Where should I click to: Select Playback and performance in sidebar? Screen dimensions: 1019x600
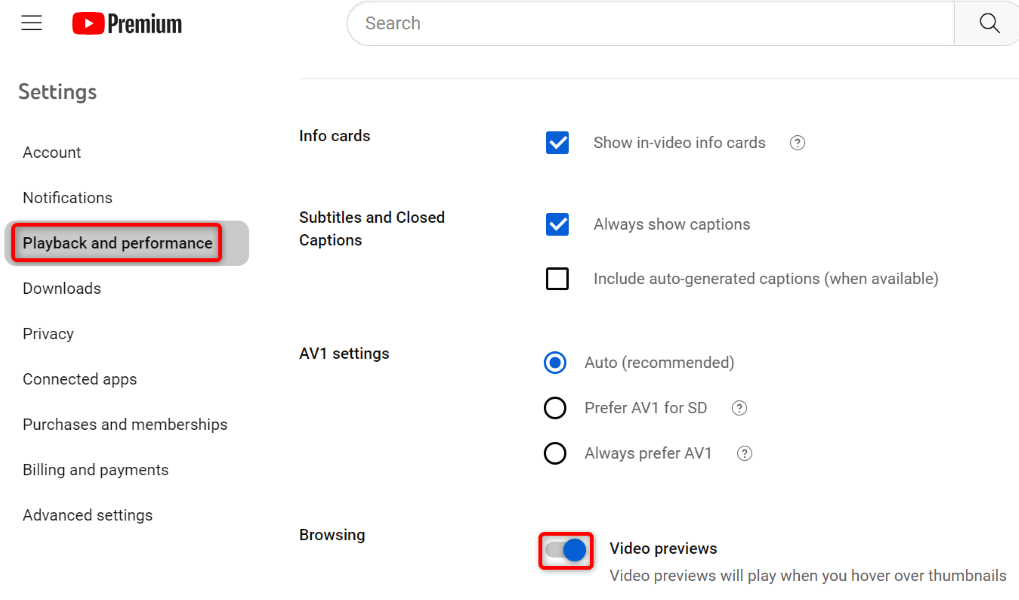coord(118,243)
